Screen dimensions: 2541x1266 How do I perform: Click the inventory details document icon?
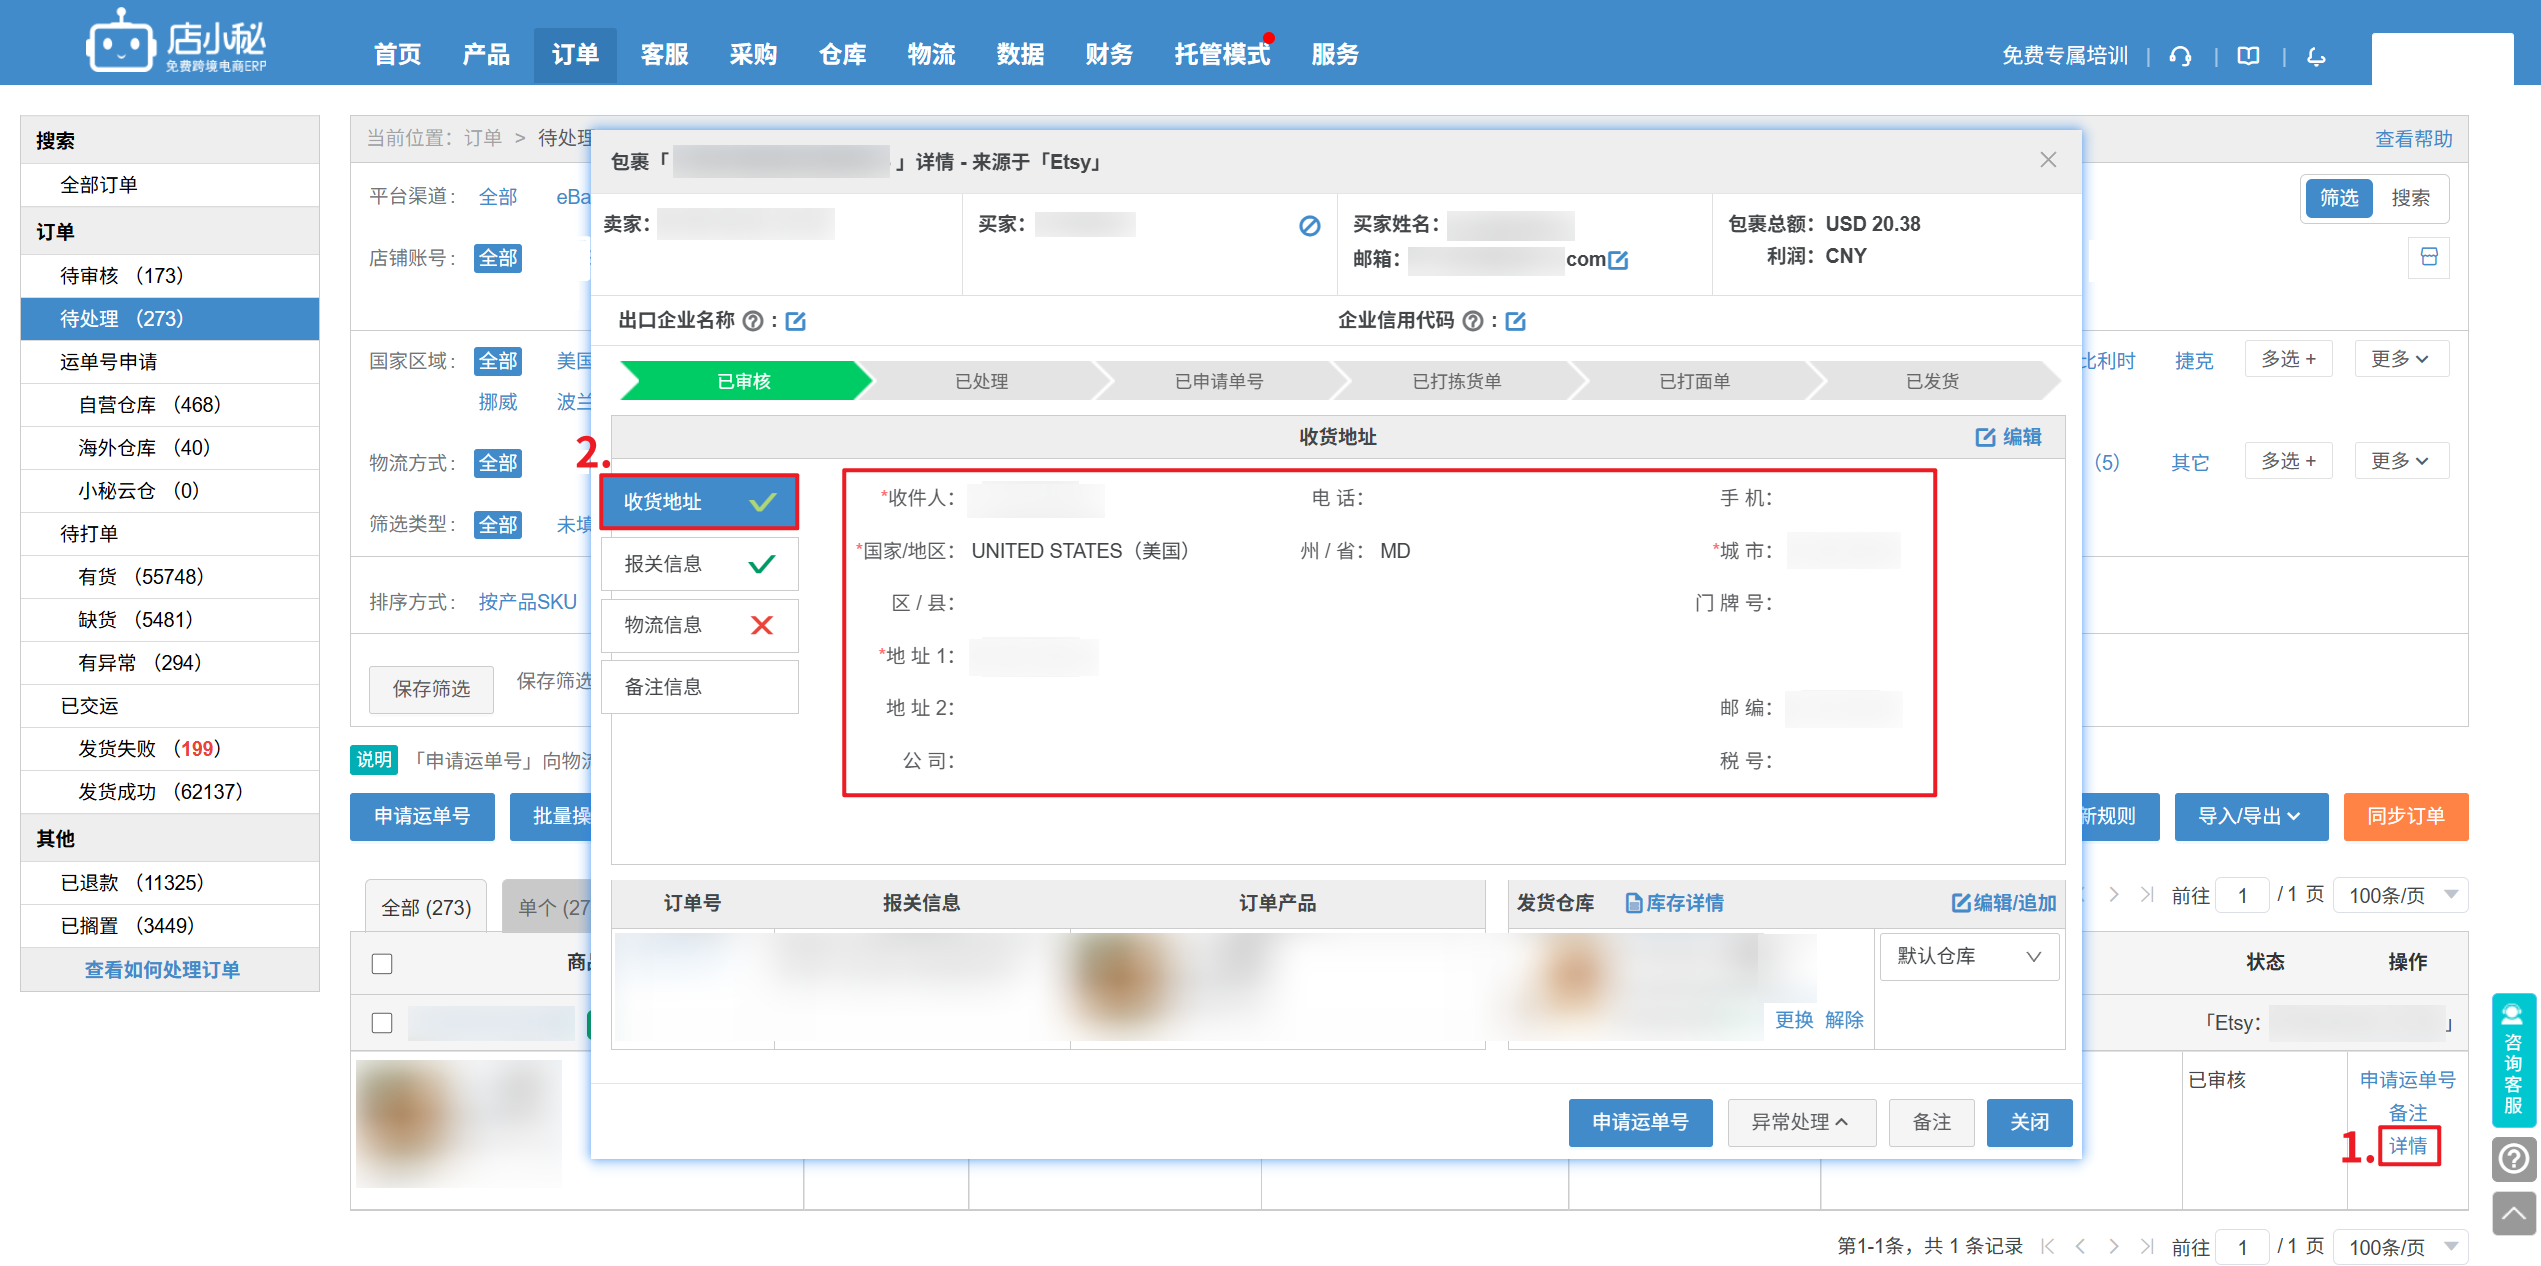[1634, 903]
